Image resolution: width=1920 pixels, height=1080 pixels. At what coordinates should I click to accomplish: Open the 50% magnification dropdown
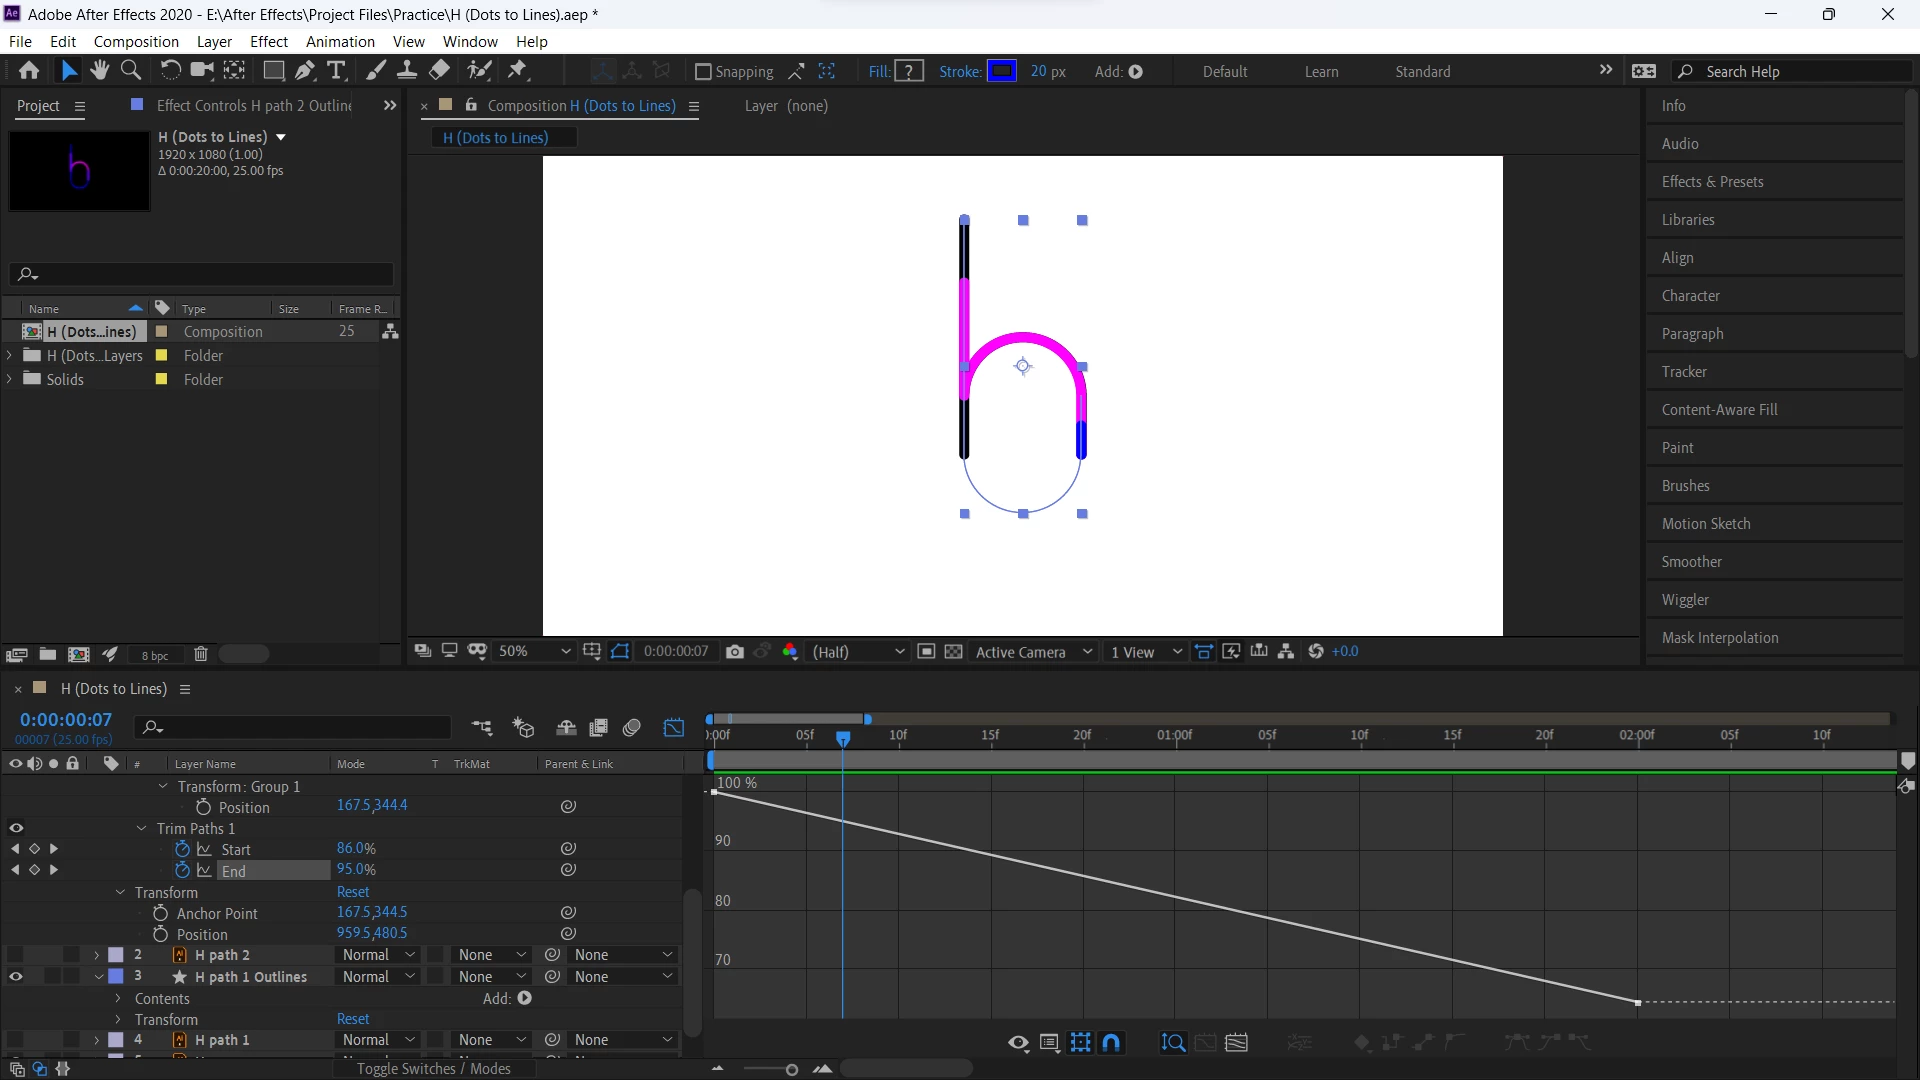click(x=535, y=652)
